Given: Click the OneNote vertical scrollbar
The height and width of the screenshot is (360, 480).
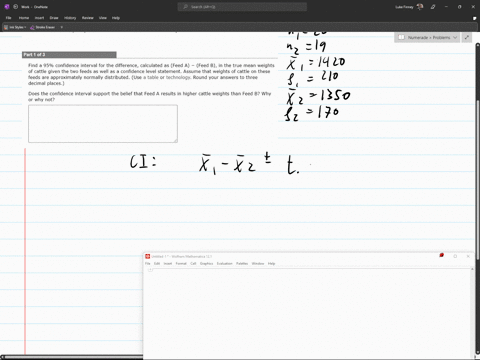Looking at the screenshot, I should 477,180.
